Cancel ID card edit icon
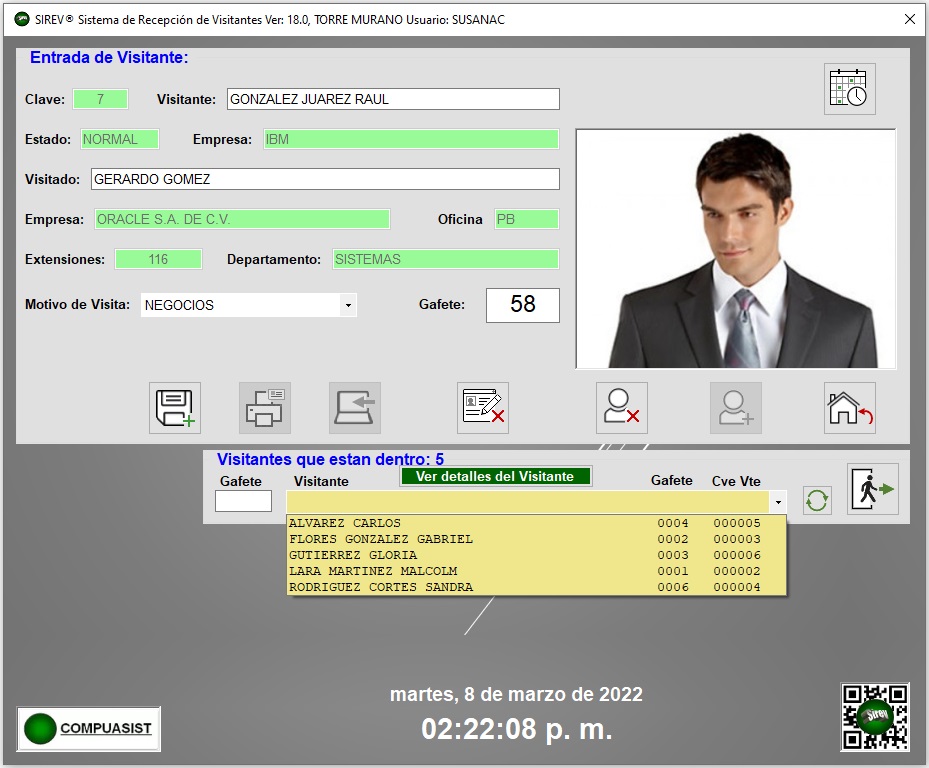This screenshot has height=768, width=929. (x=483, y=408)
